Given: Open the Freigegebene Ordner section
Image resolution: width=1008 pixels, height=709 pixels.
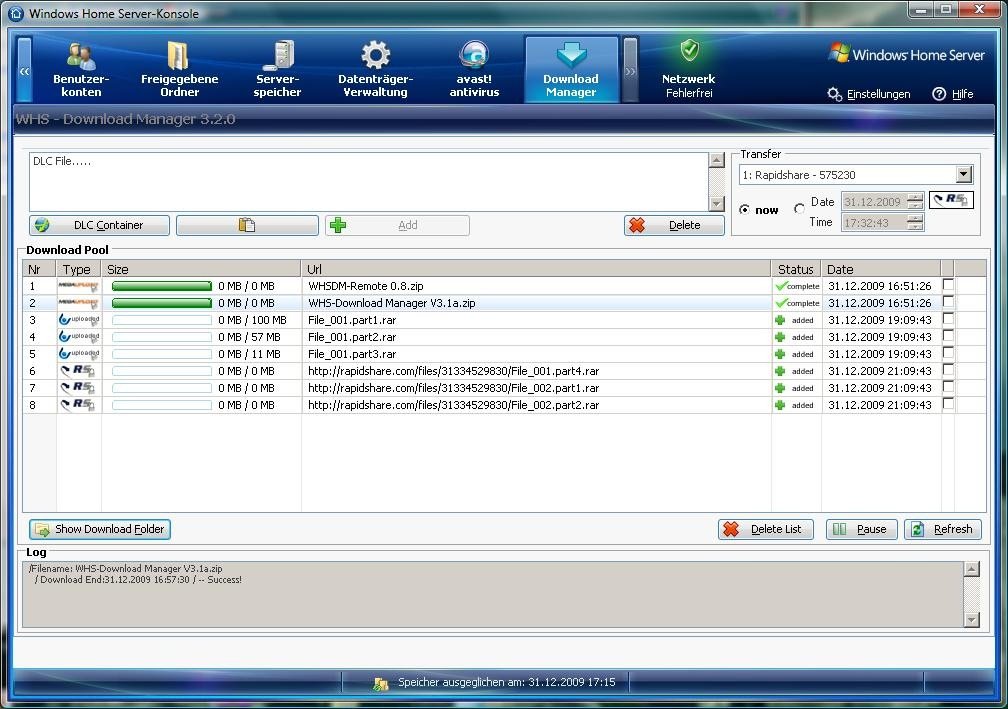Looking at the screenshot, I should [179, 69].
